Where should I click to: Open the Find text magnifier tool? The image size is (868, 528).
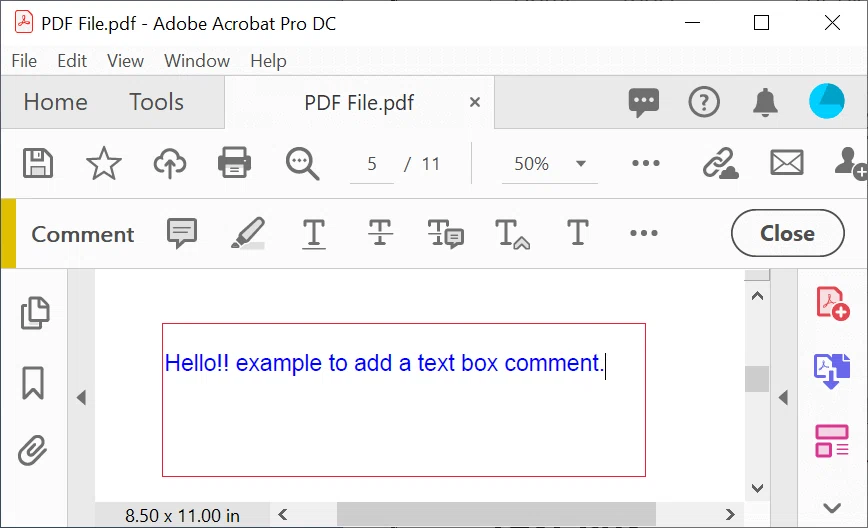(302, 164)
